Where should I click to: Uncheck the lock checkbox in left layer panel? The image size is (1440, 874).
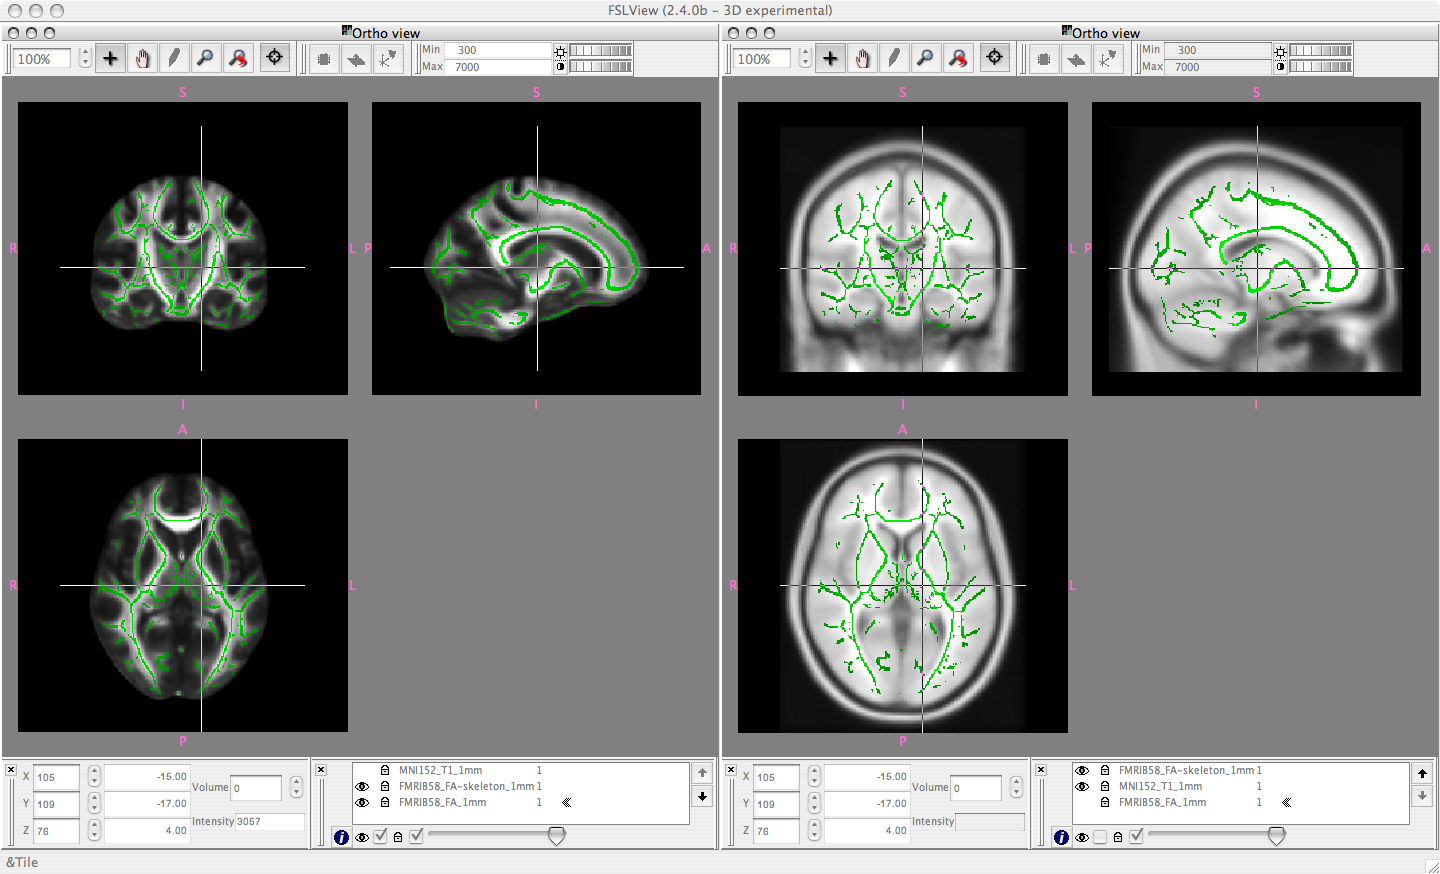416,837
